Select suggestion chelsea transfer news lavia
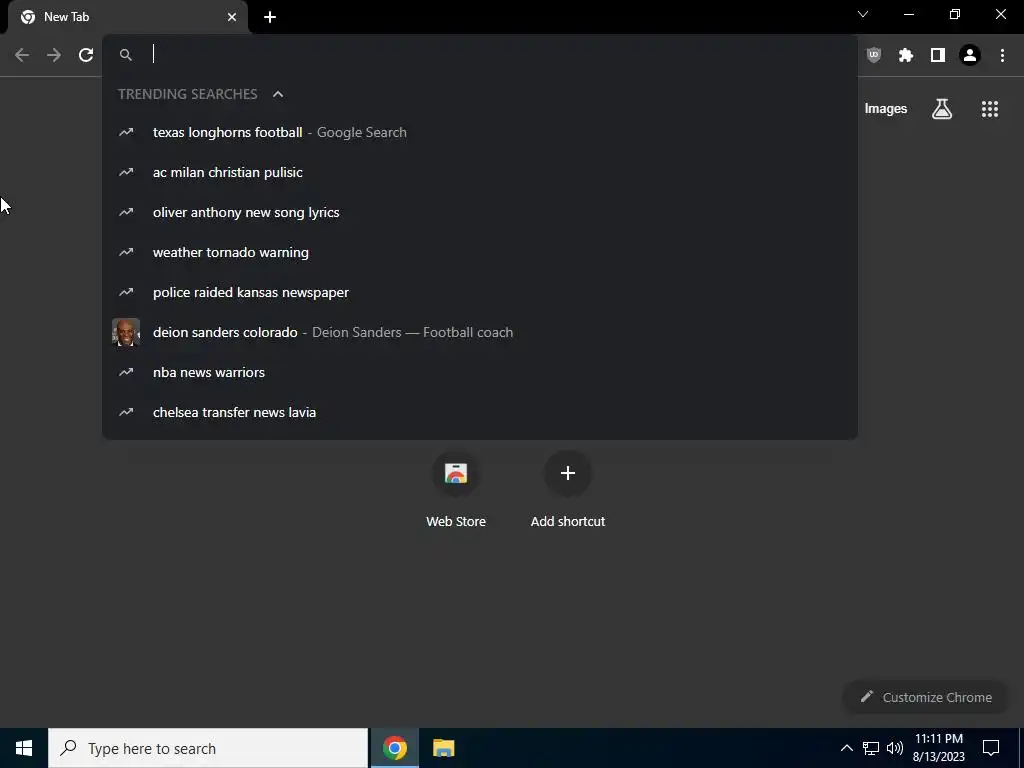Viewport: 1024px width, 768px height. (x=480, y=412)
